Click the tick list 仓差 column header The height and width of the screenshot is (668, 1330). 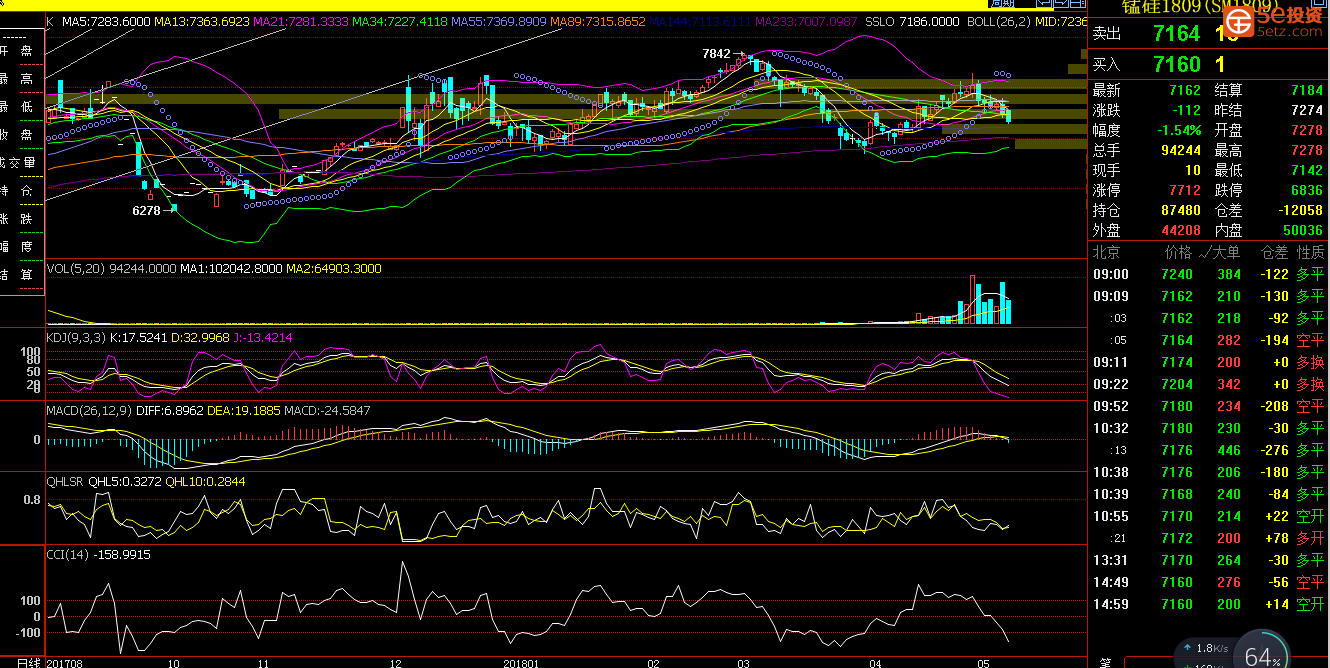point(1275,252)
